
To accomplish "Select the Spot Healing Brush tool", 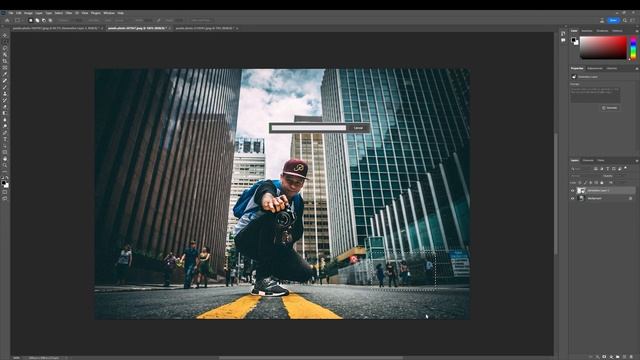I will (x=5, y=81).
